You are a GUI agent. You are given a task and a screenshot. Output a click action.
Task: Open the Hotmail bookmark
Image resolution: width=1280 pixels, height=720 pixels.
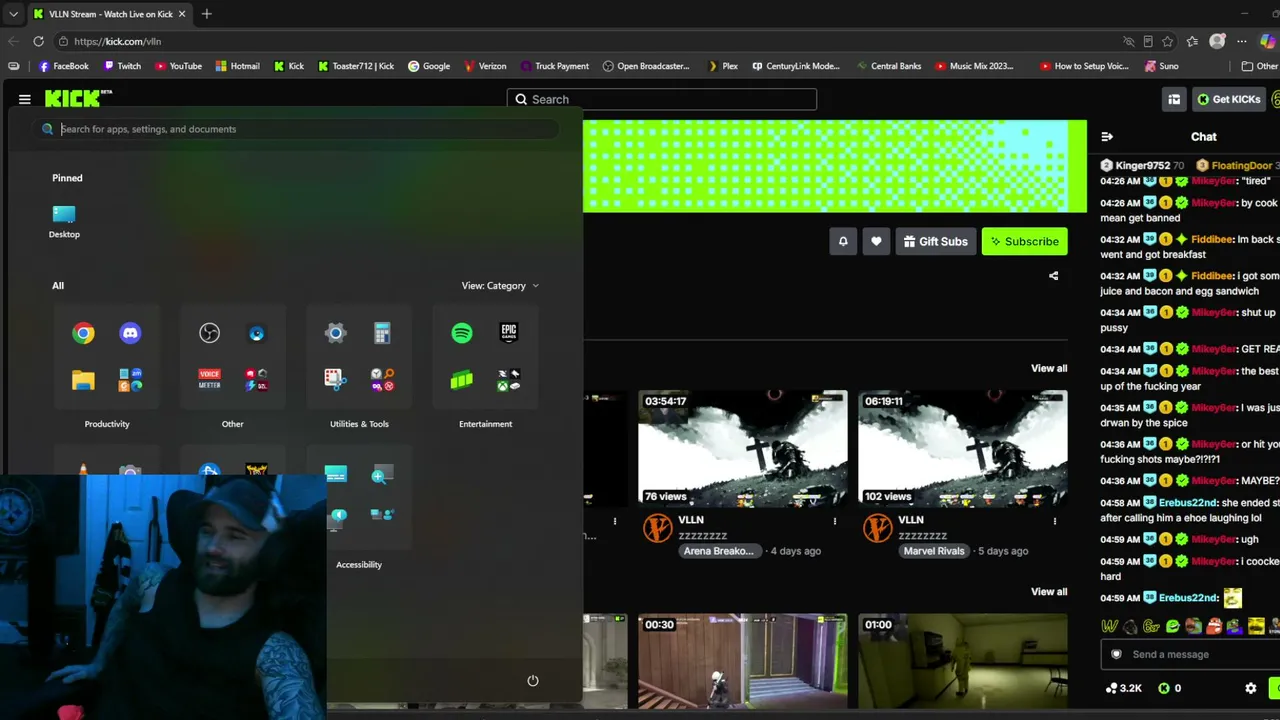pos(238,66)
